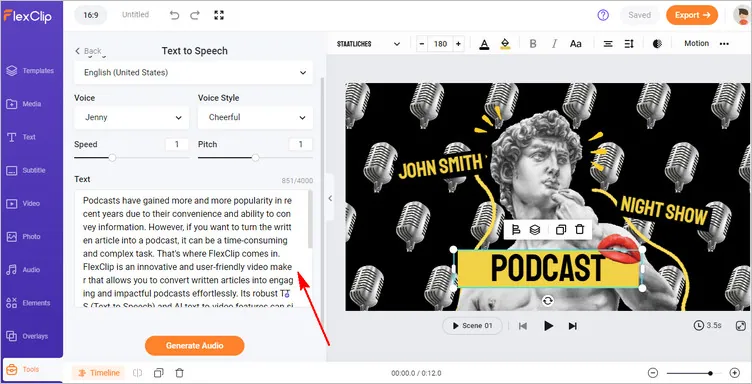Viewport: 752px width, 384px height.
Task: Select the NIGHT SHOW text on canvas
Action: tap(665, 210)
